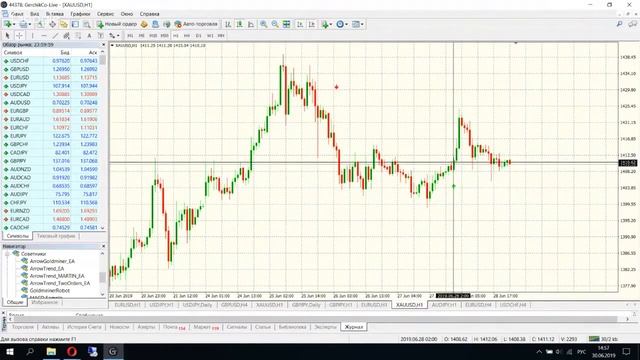Launch MetaEditor from the toolbar
This screenshot has height=360, width=640.
coord(144,24)
